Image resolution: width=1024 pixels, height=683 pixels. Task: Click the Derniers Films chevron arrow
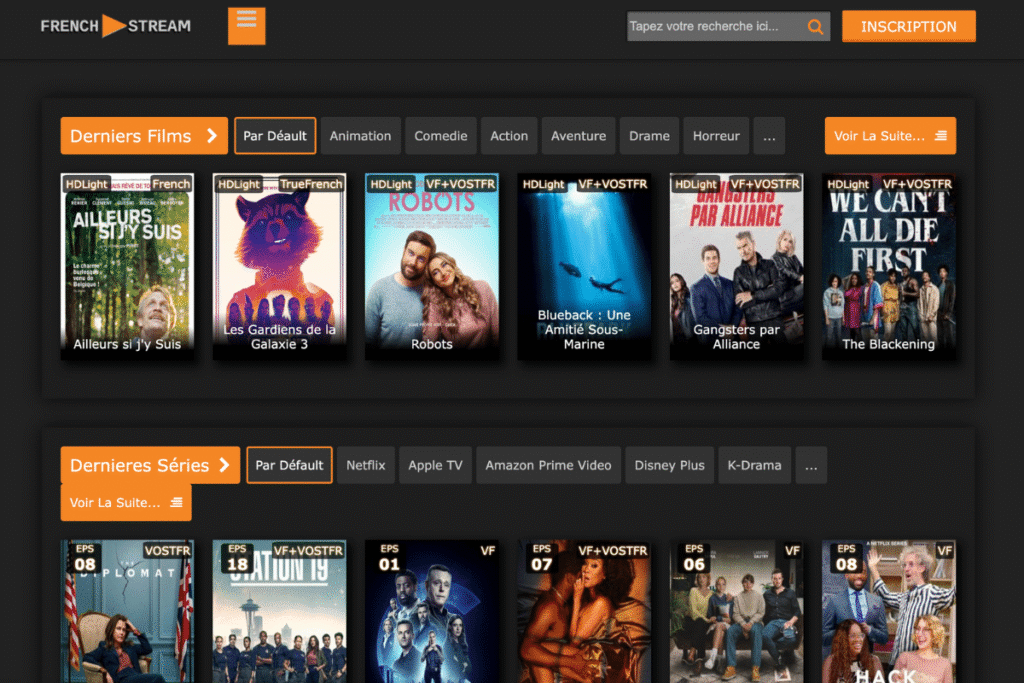pos(212,136)
